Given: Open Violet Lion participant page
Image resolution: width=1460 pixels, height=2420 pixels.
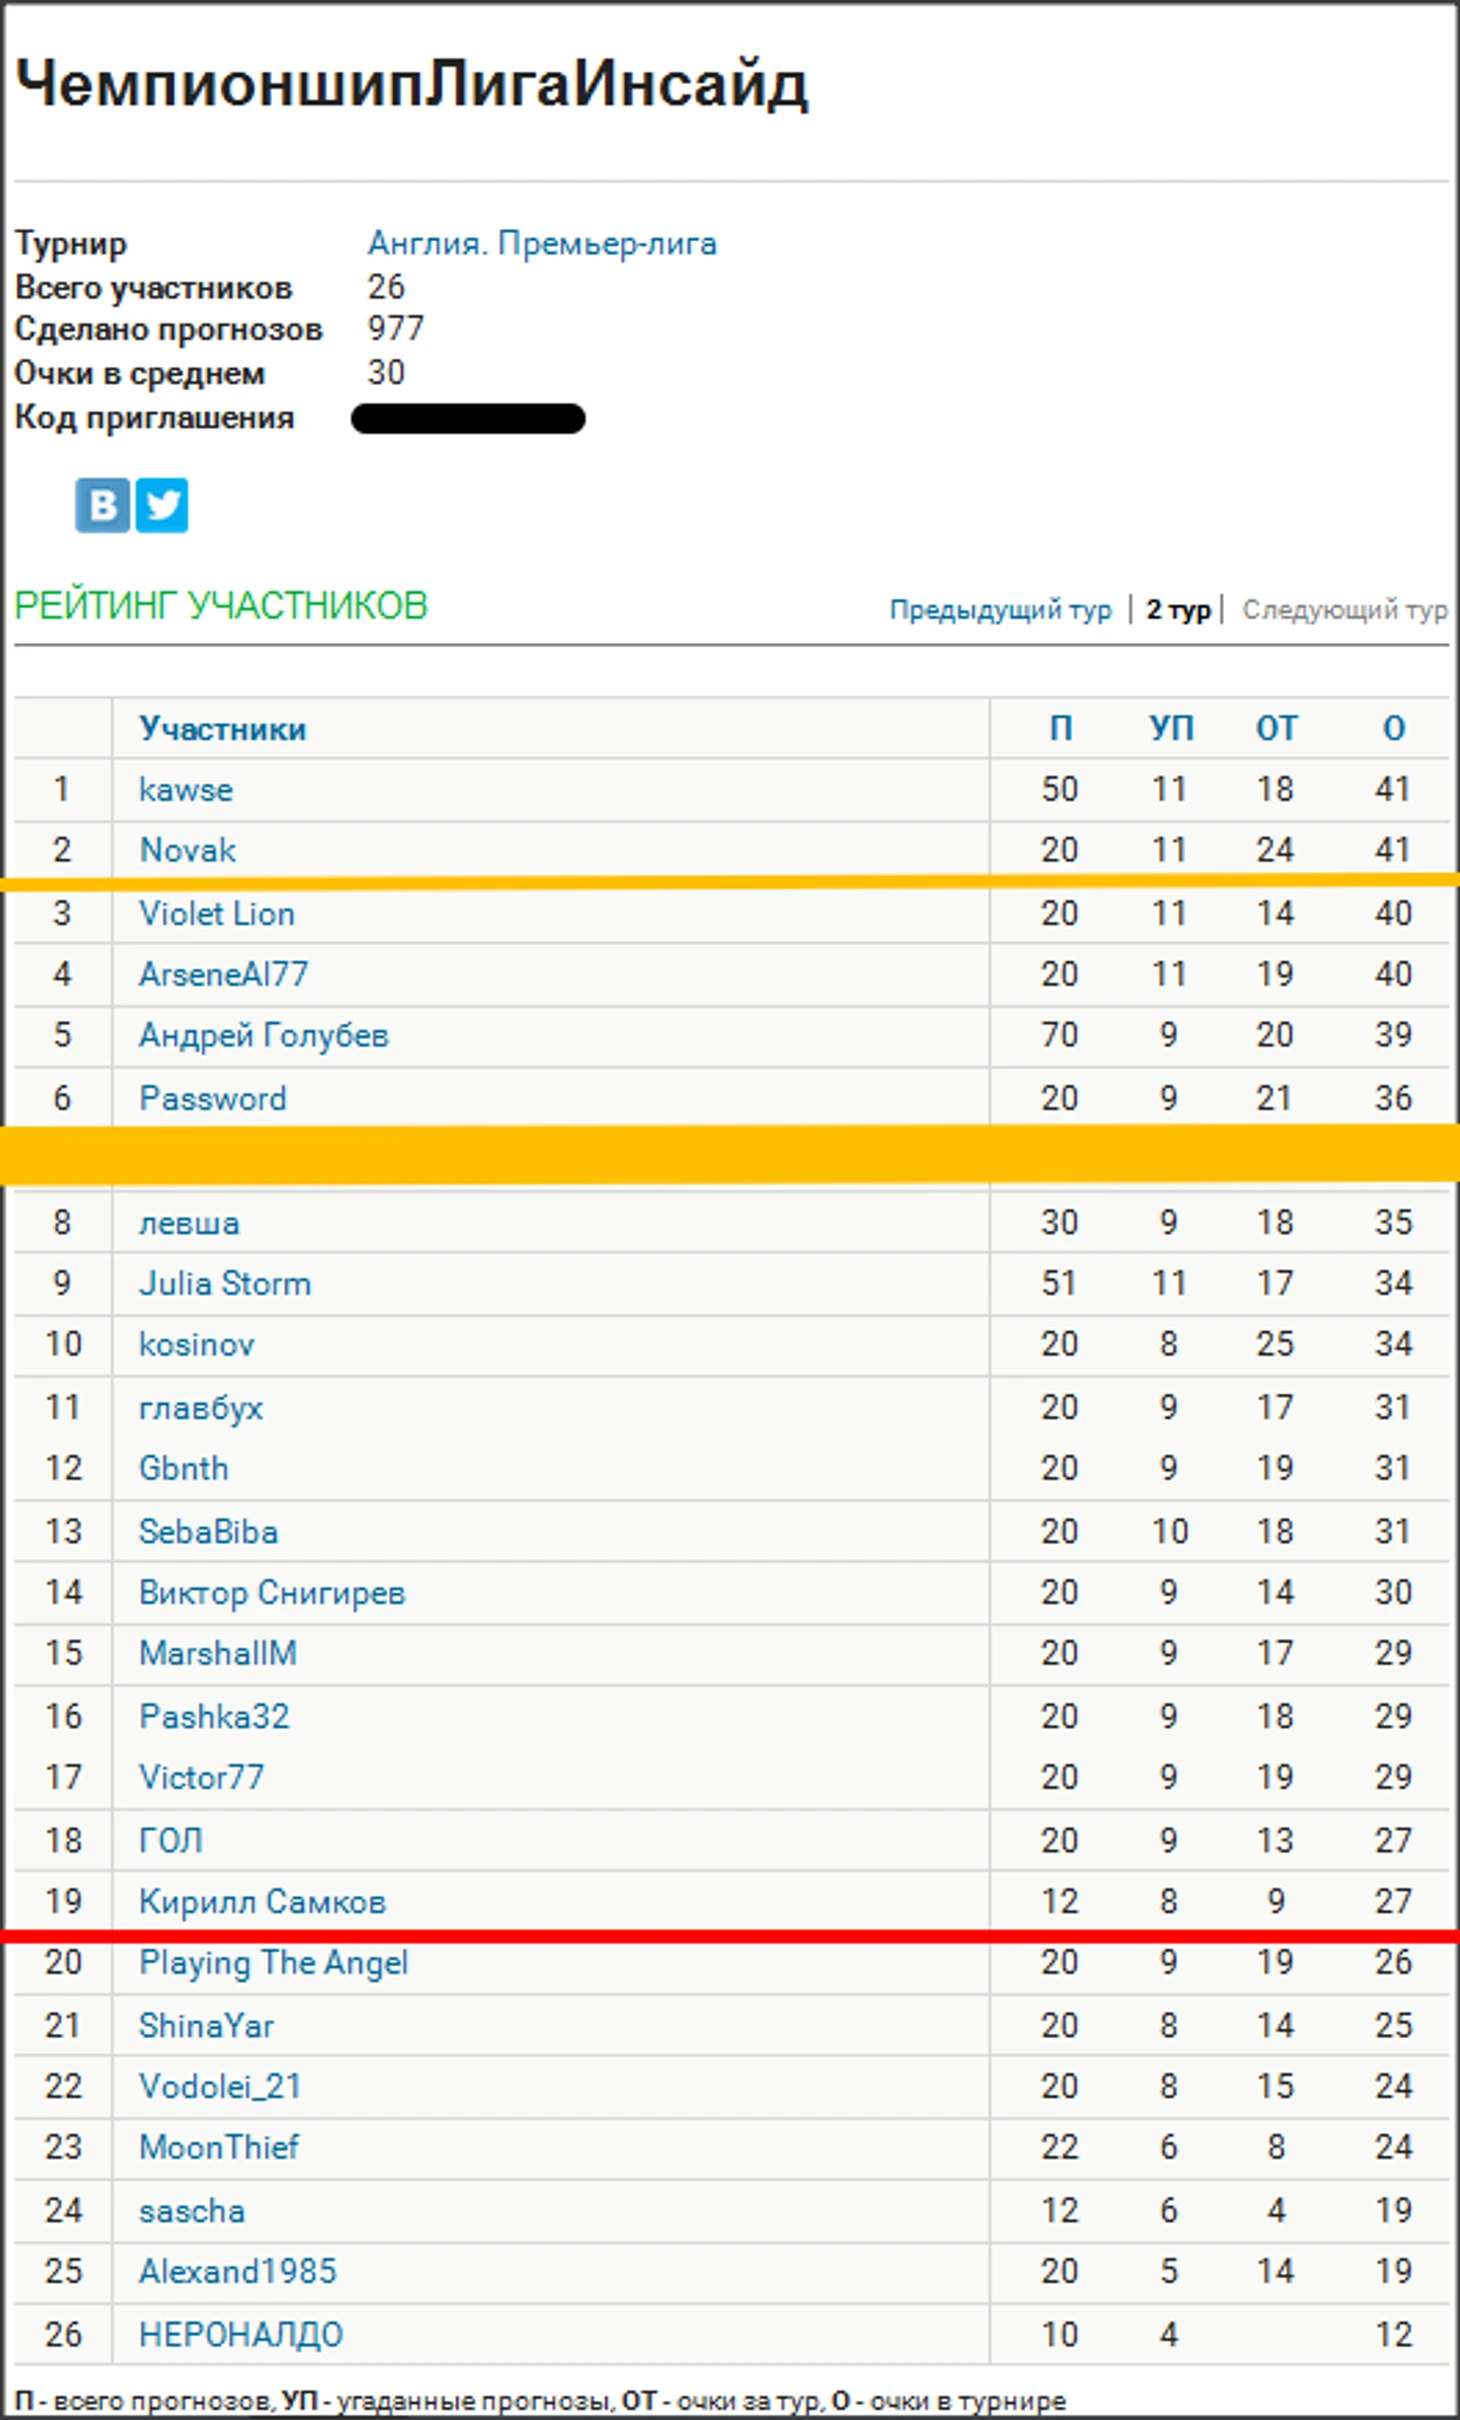Looking at the screenshot, I should (216, 913).
